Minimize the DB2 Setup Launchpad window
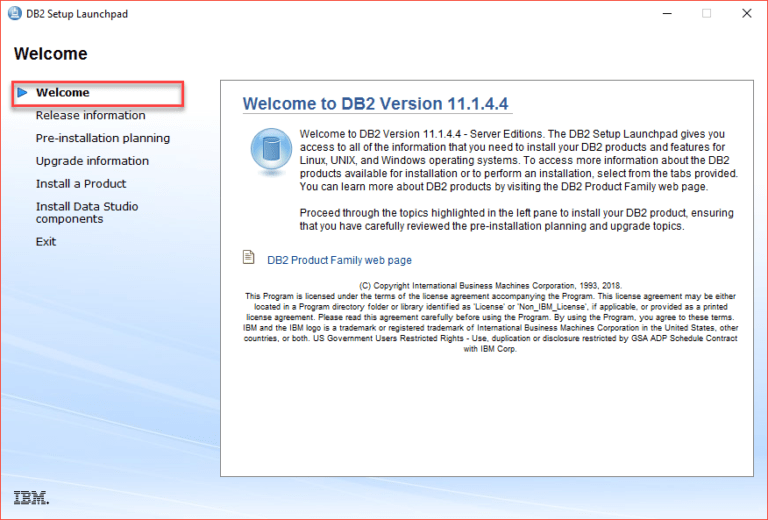 [667, 14]
